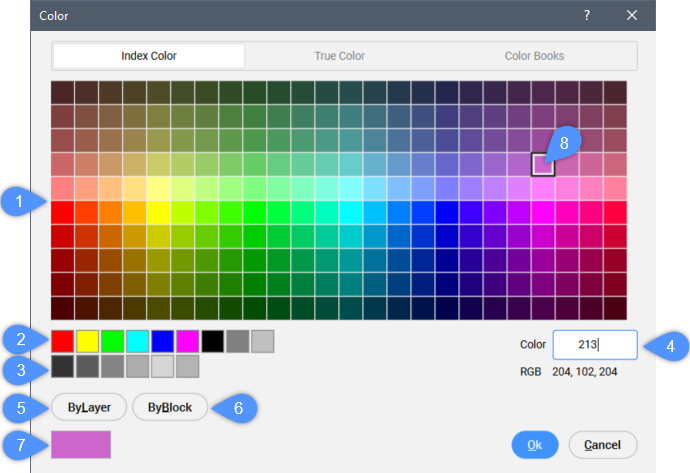Viewport: 690px width, 473px height.
Task: Choose the green standard color swatch
Action: pyautogui.click(x=113, y=342)
